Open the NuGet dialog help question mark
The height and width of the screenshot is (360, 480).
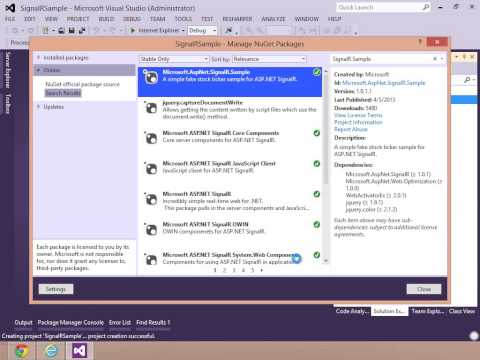[420, 42]
